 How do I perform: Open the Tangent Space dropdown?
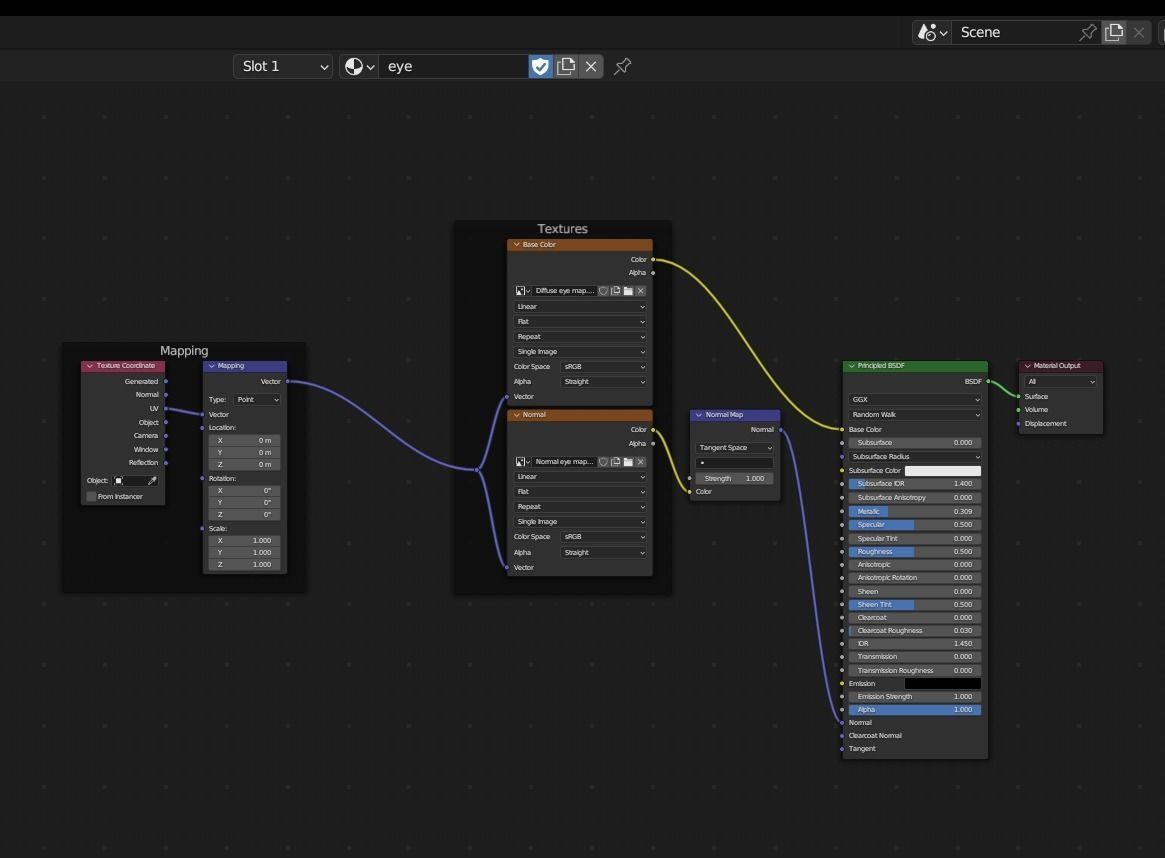(x=735, y=448)
